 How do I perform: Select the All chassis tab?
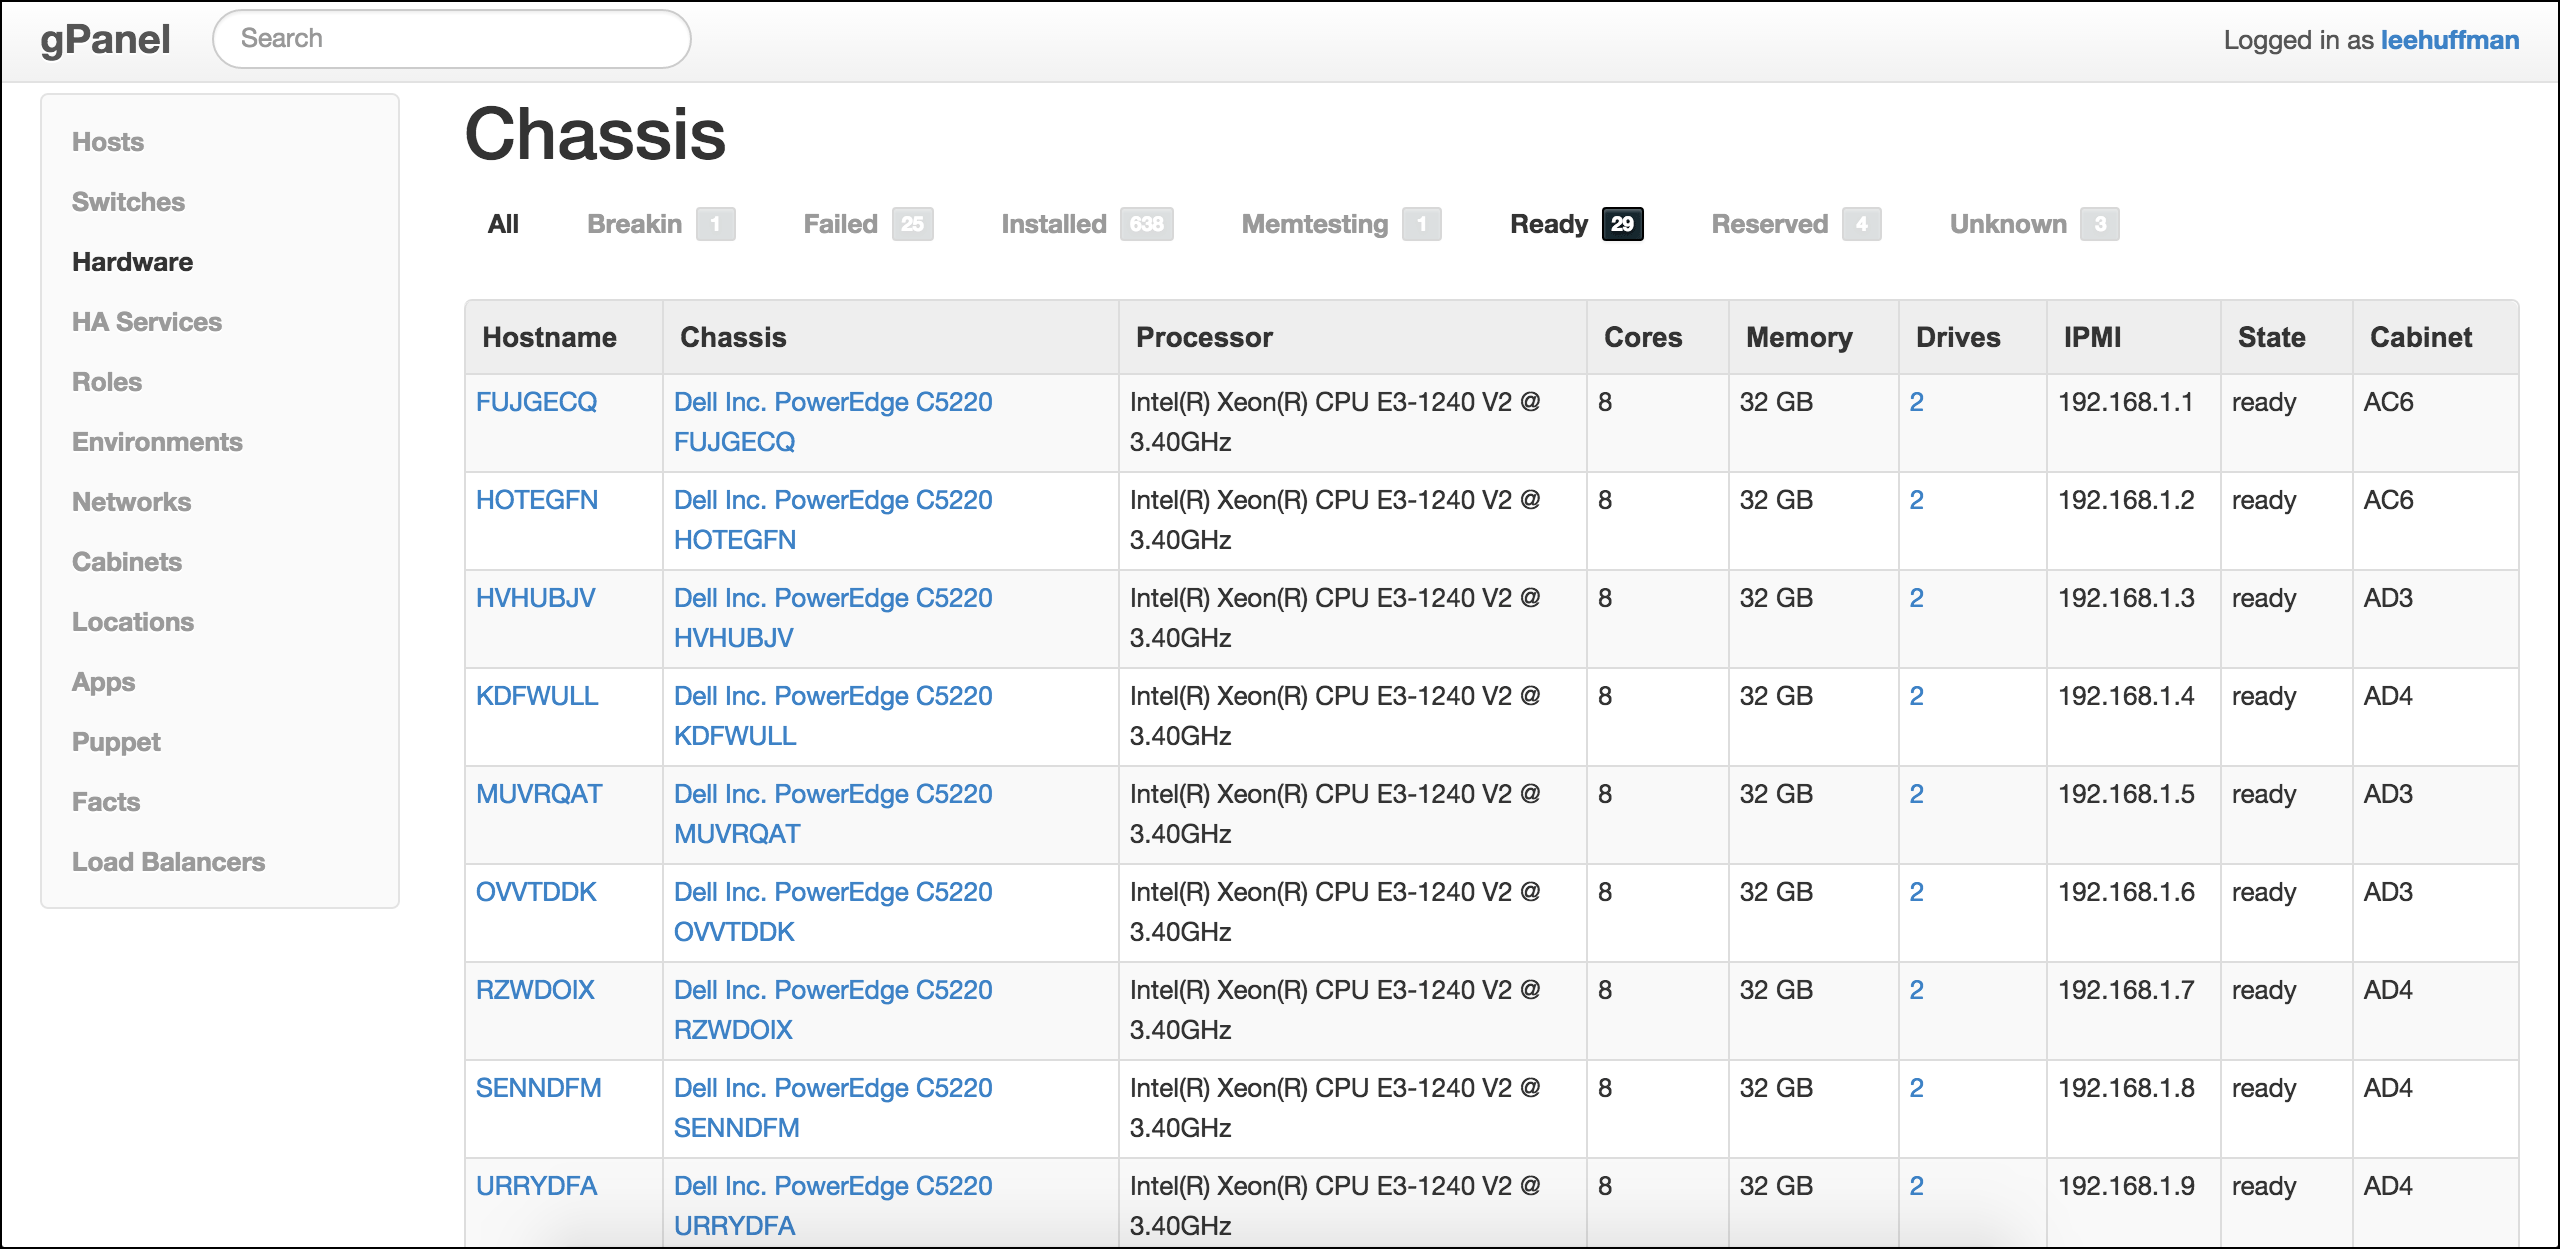coord(503,224)
